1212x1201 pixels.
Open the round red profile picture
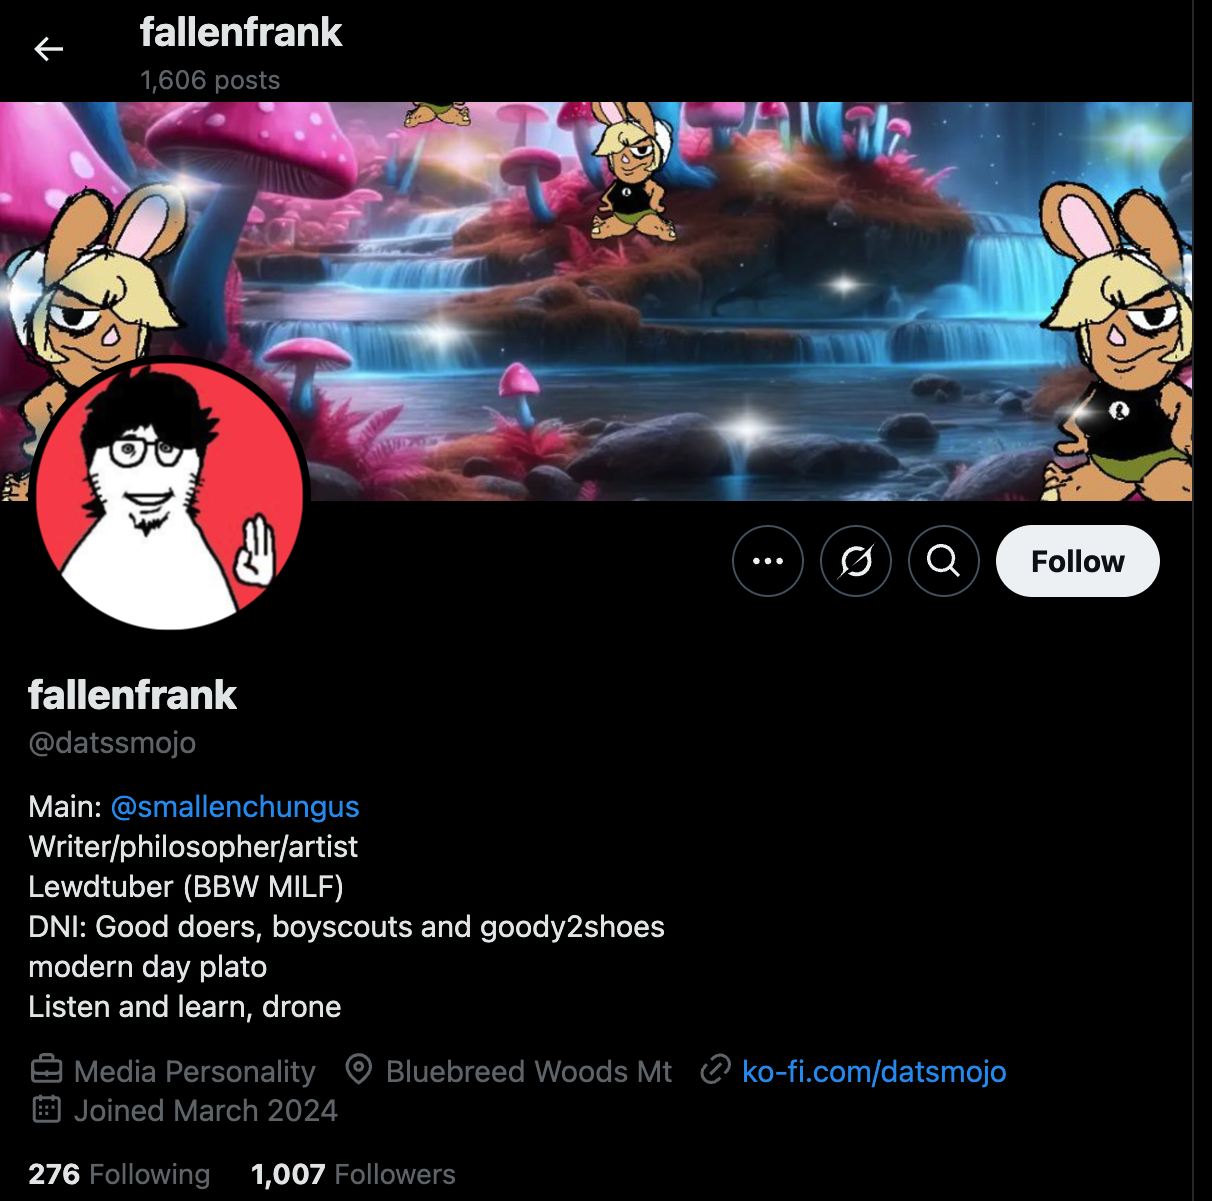pos(170,495)
